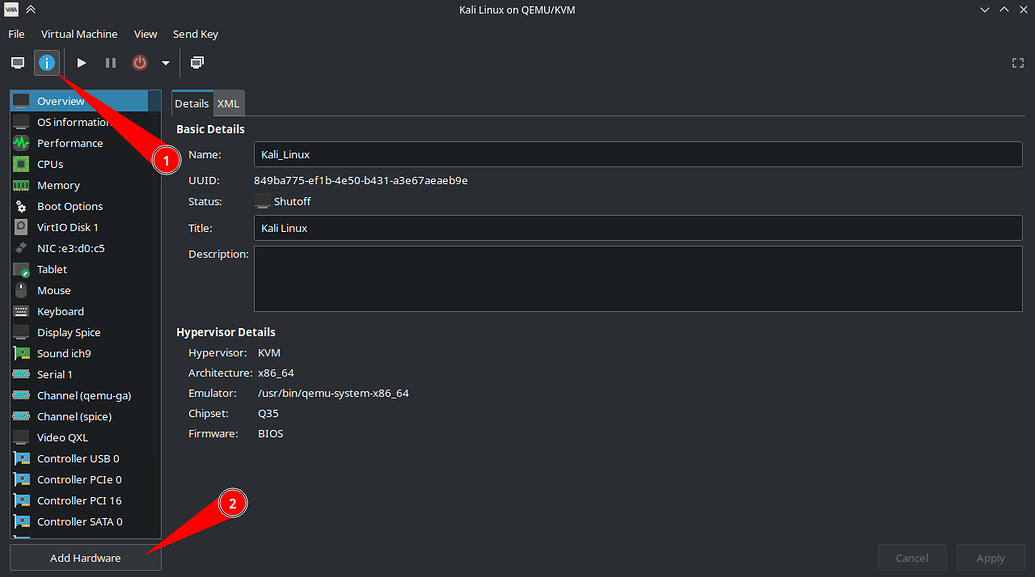Shut down the VM via power icon

pyautogui.click(x=139, y=62)
